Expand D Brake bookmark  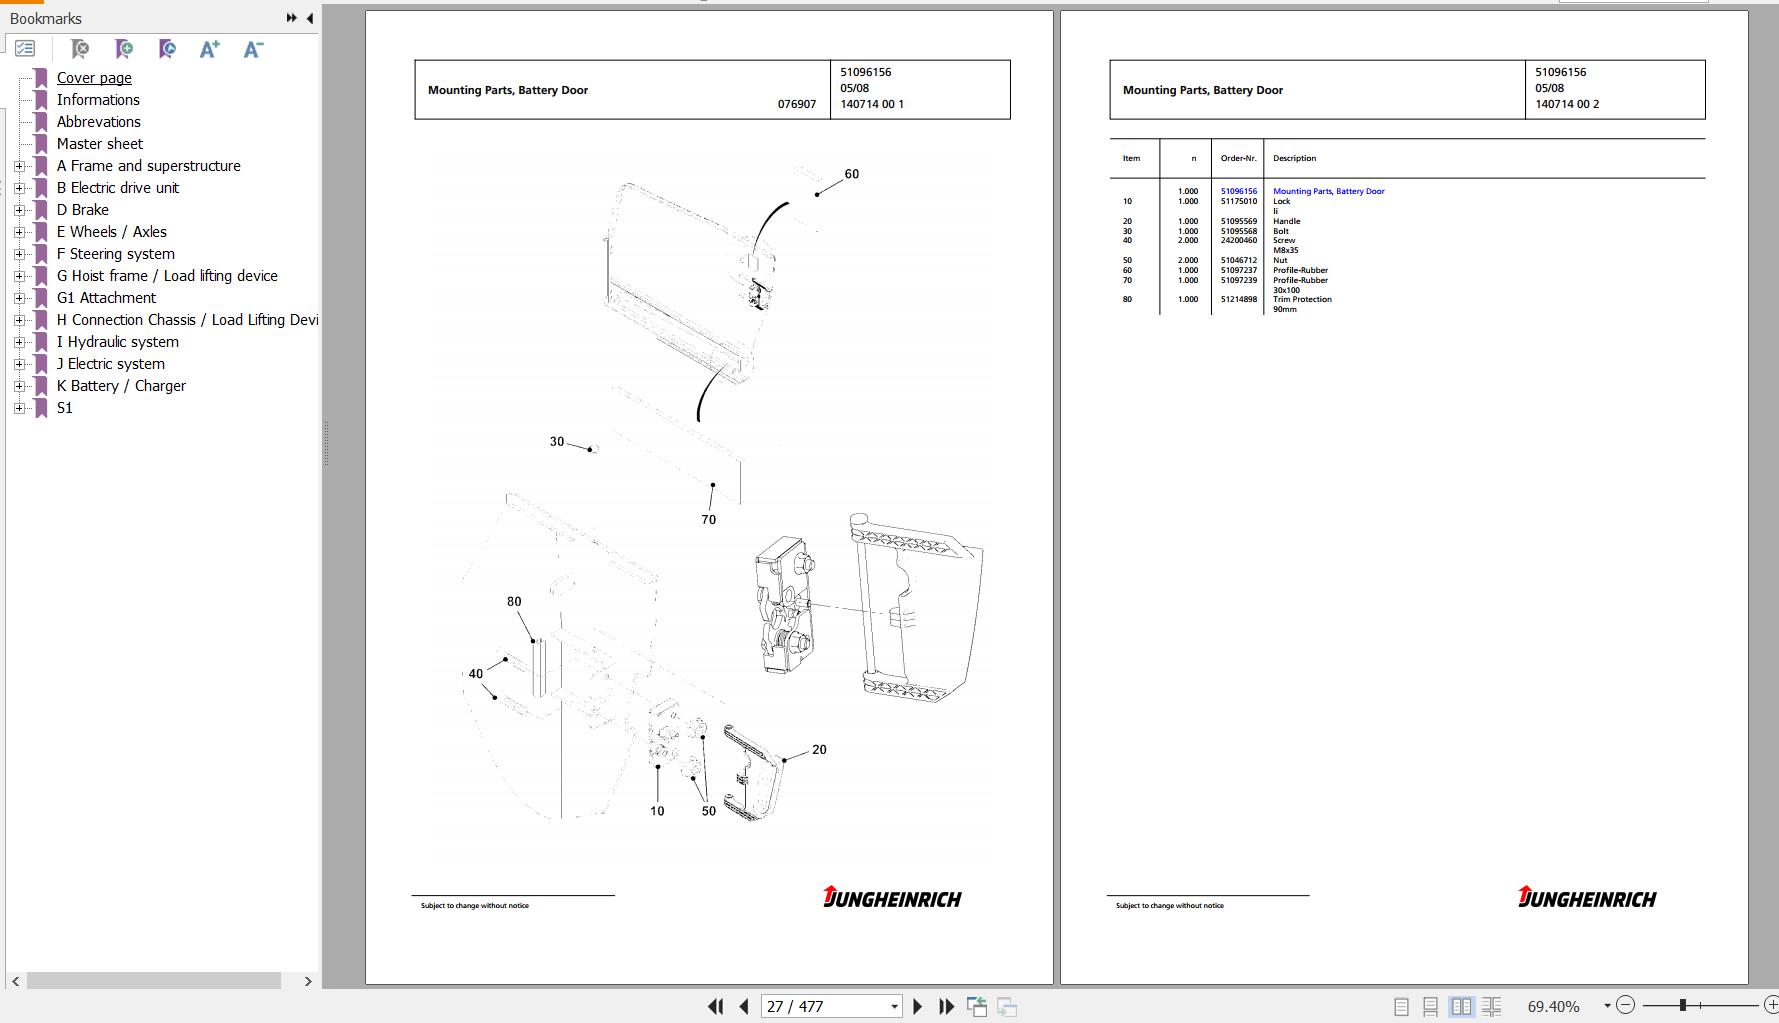click(19, 210)
